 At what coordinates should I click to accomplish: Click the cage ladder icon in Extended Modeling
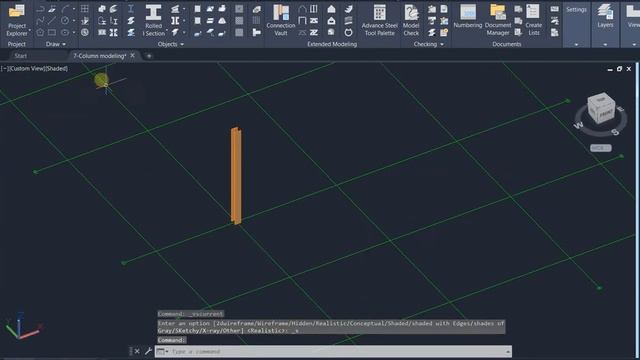(x=348, y=32)
